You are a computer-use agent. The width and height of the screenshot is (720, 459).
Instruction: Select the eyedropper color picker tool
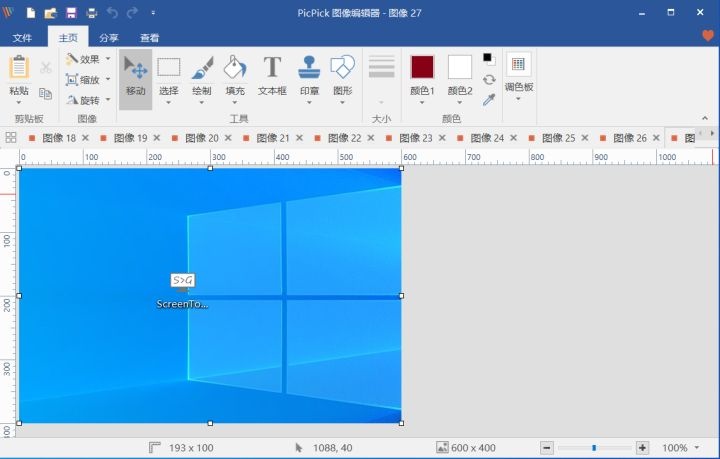point(489,100)
